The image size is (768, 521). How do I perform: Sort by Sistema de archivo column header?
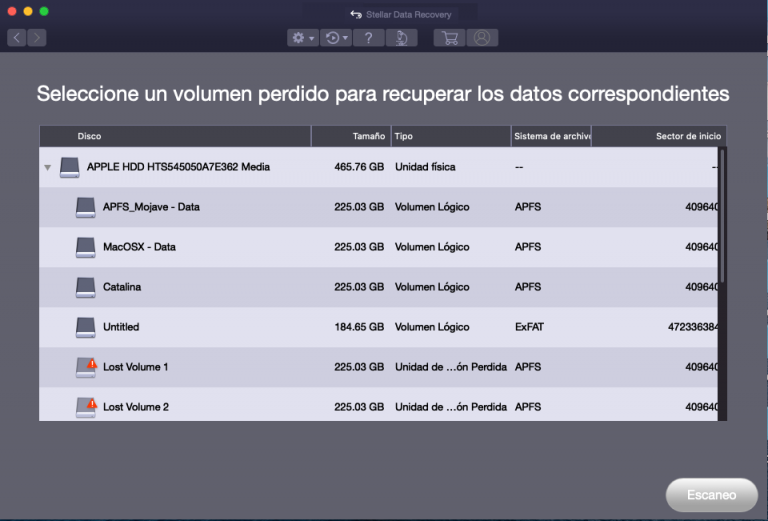point(552,136)
